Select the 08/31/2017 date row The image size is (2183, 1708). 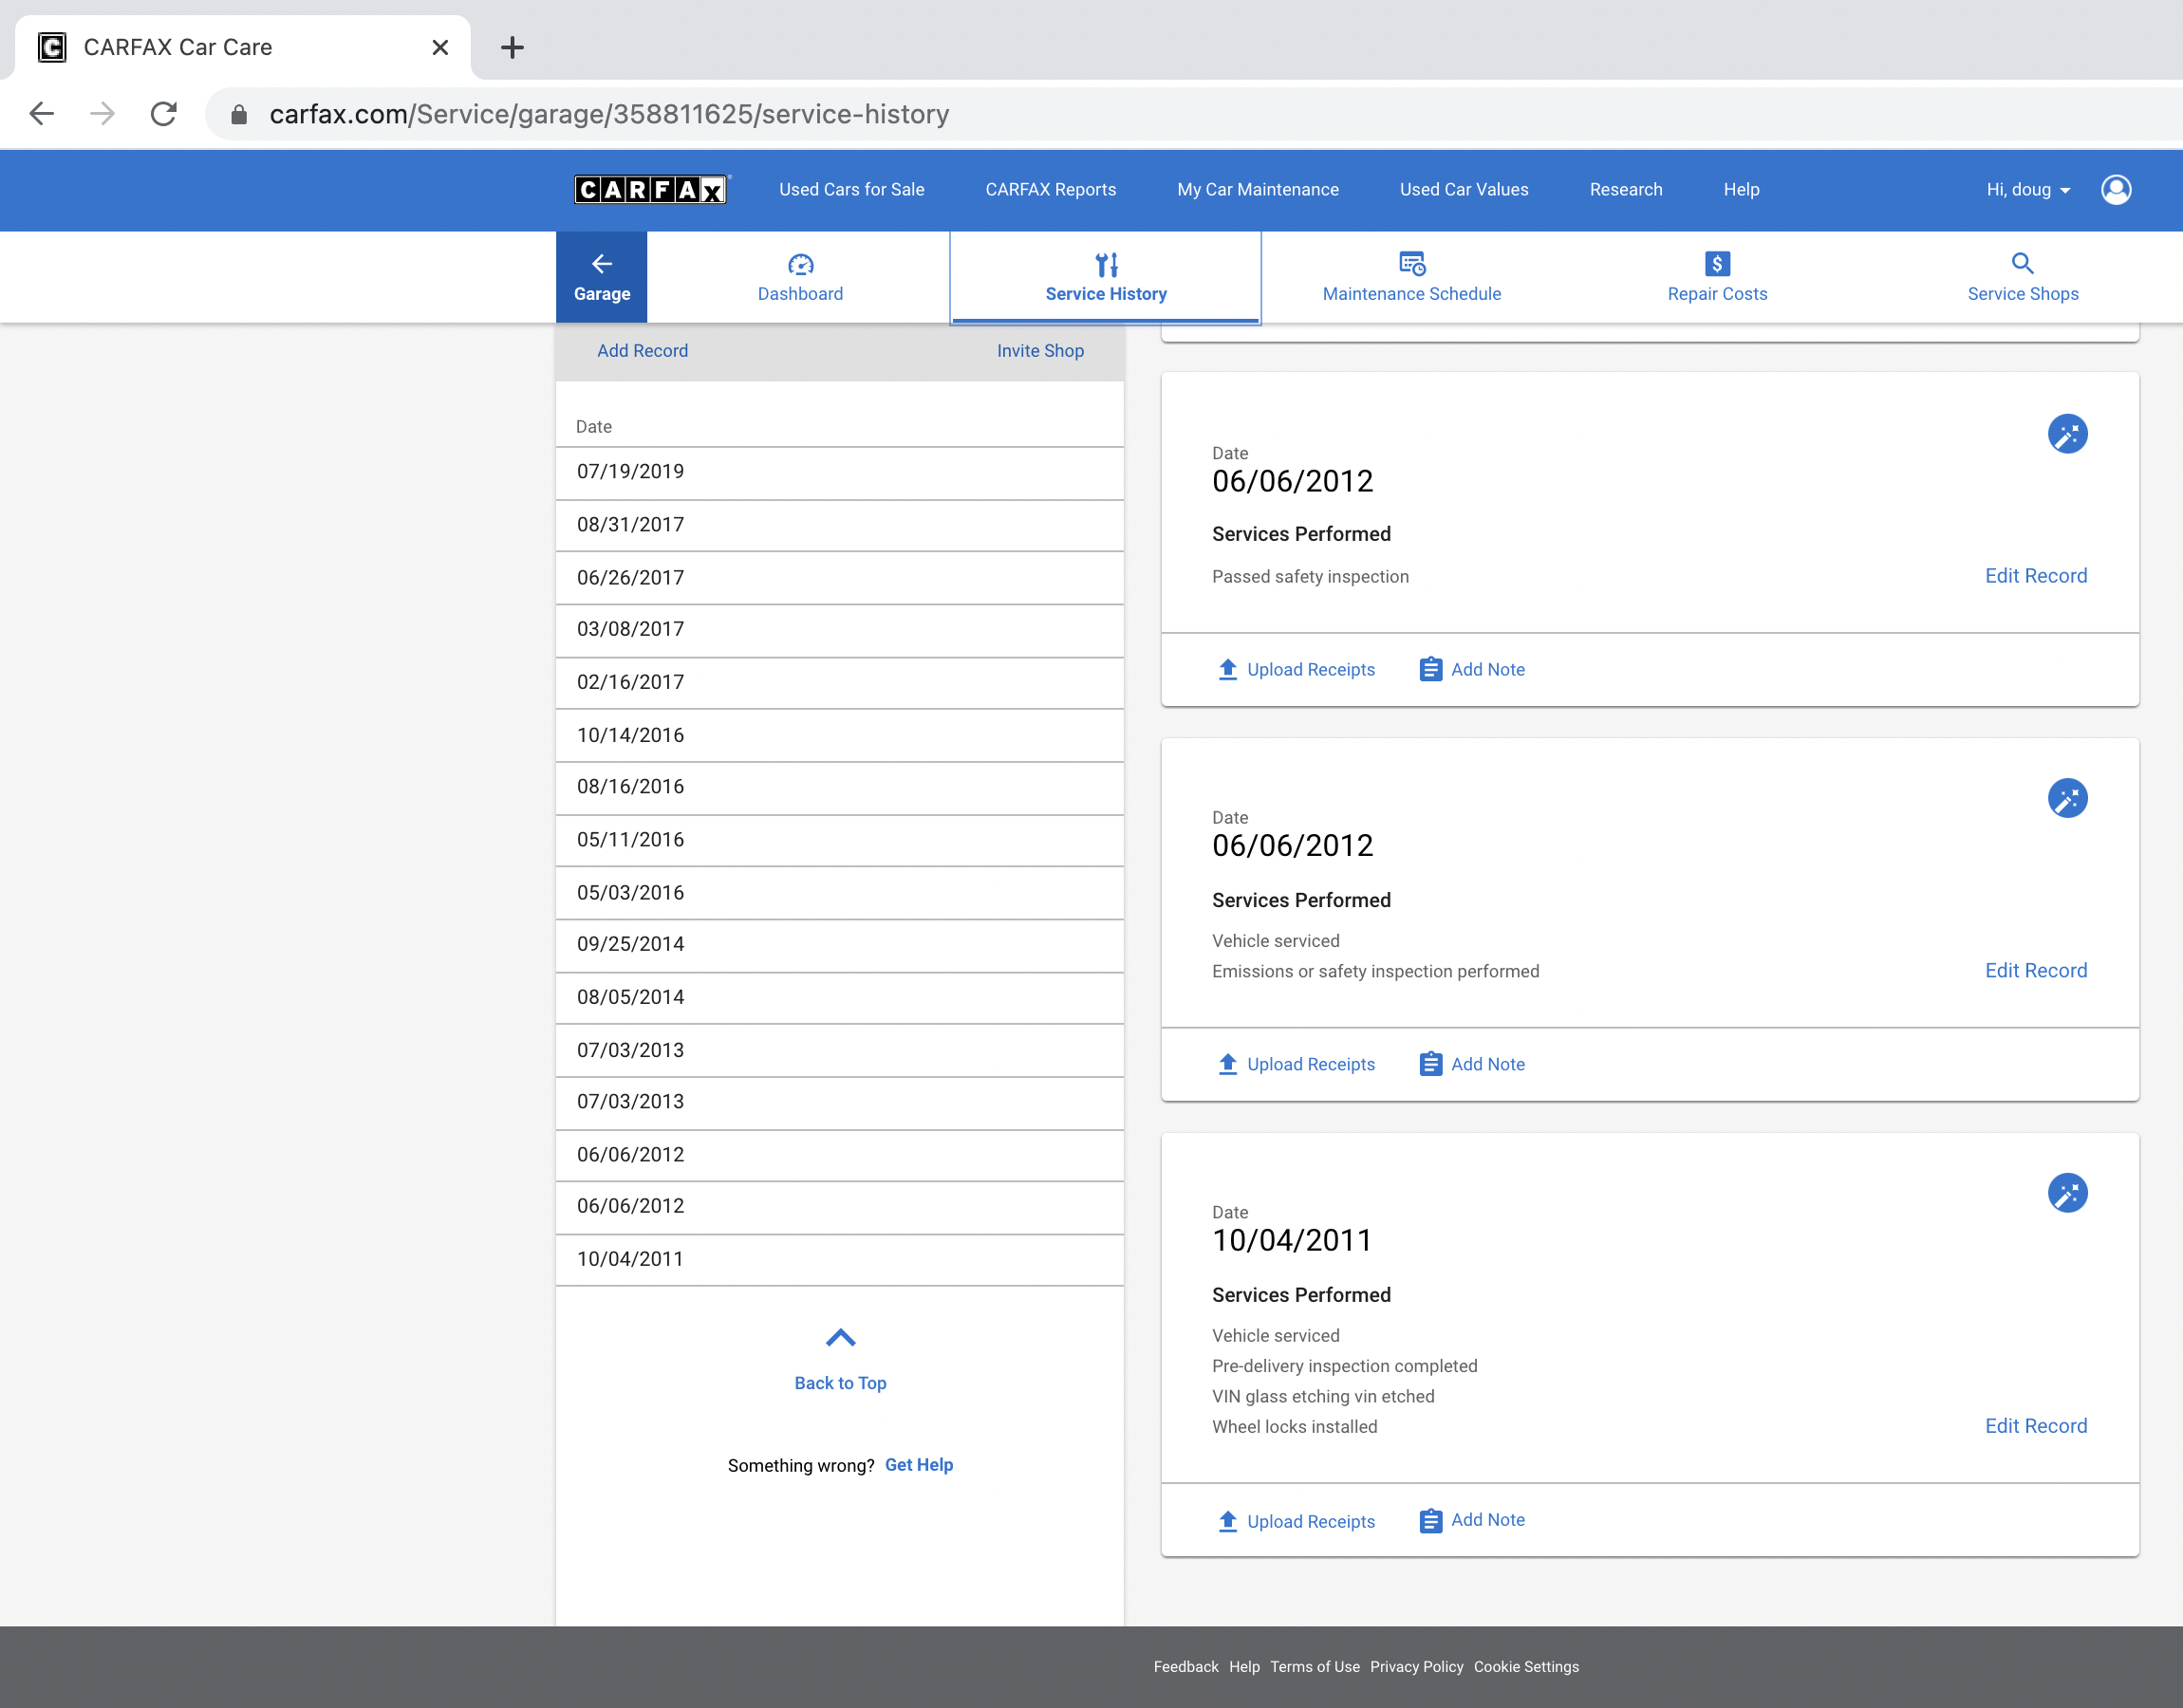[x=839, y=525]
